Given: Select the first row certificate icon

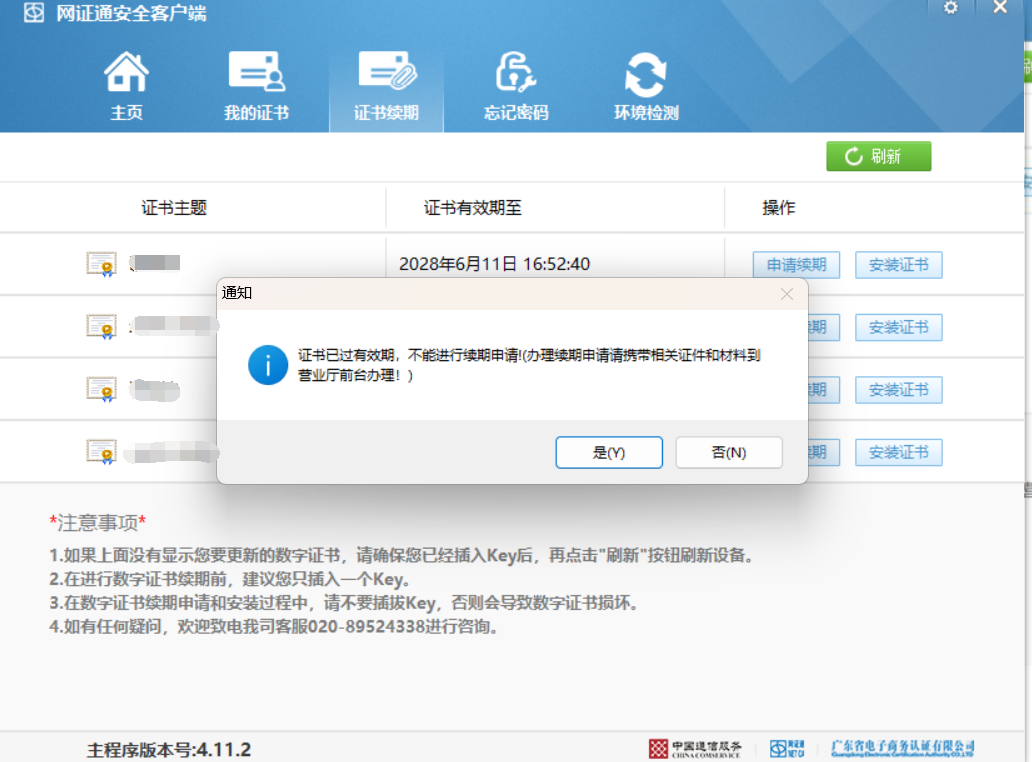Looking at the screenshot, I should [x=101, y=264].
